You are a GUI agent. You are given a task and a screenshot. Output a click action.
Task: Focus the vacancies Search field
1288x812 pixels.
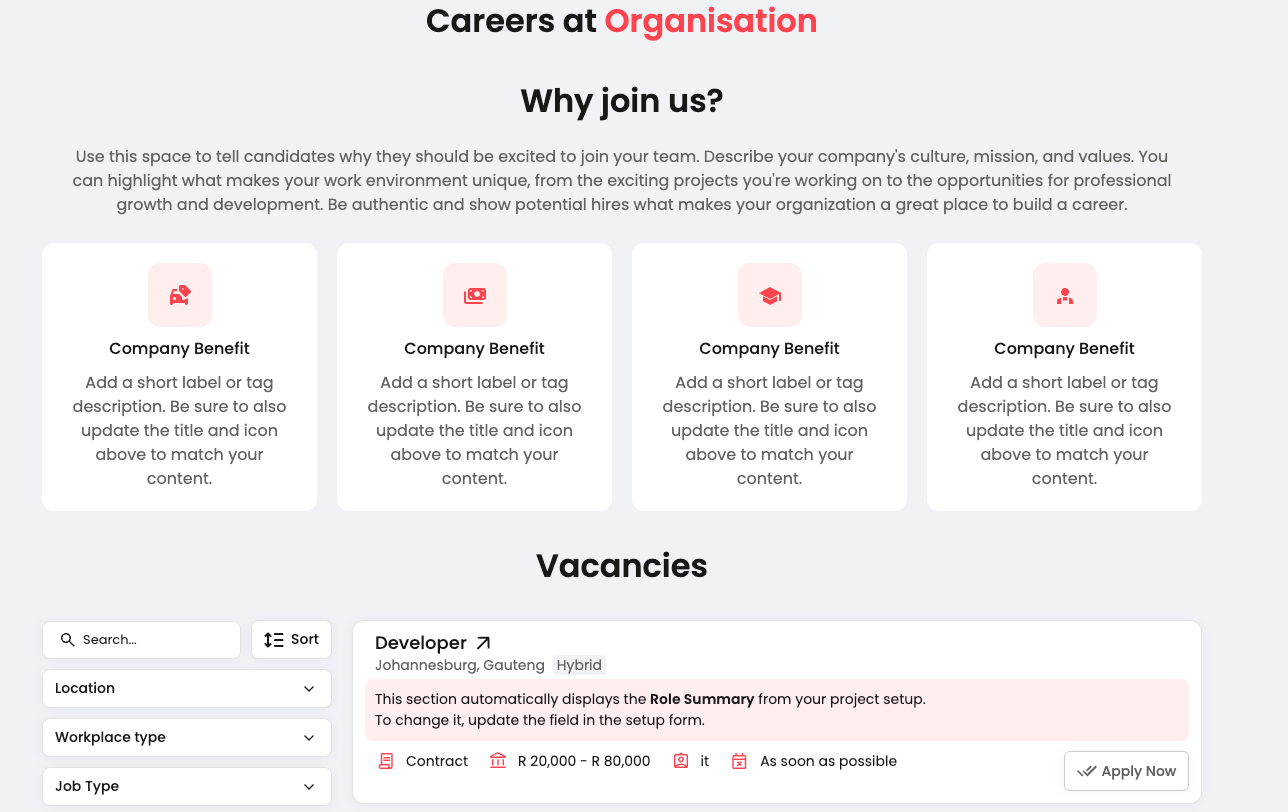150,640
